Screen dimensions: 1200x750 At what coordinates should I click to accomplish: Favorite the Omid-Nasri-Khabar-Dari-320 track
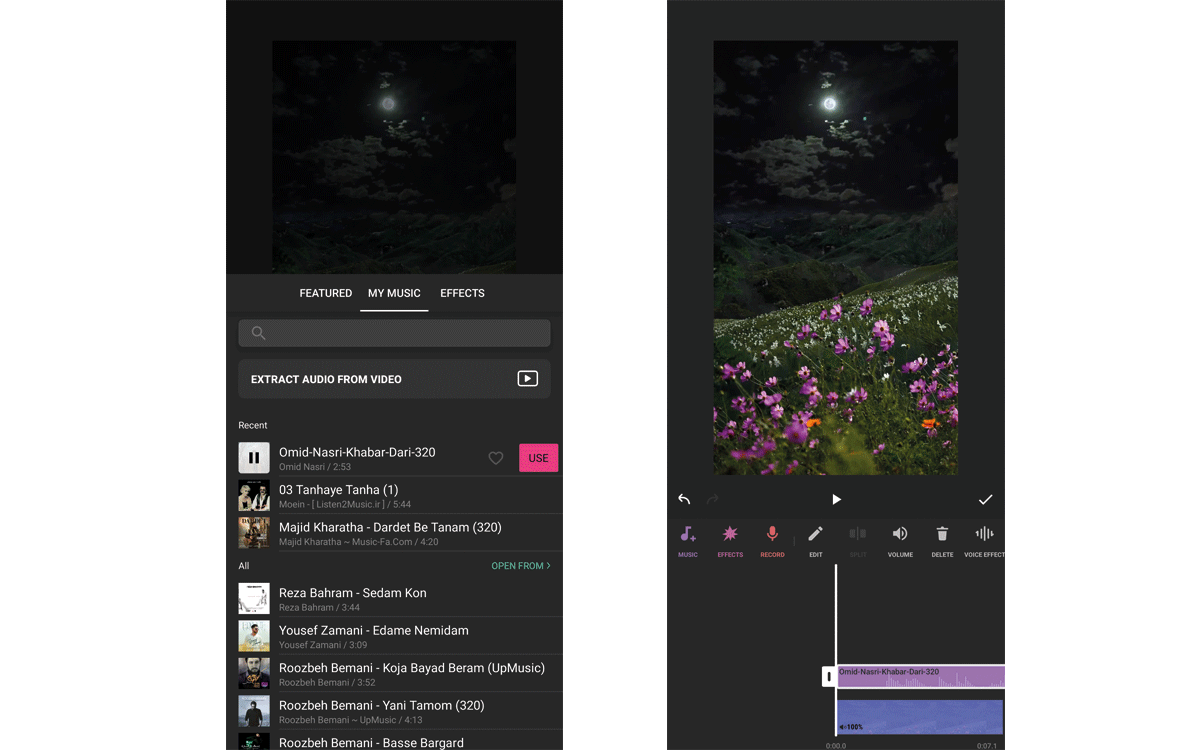click(495, 458)
